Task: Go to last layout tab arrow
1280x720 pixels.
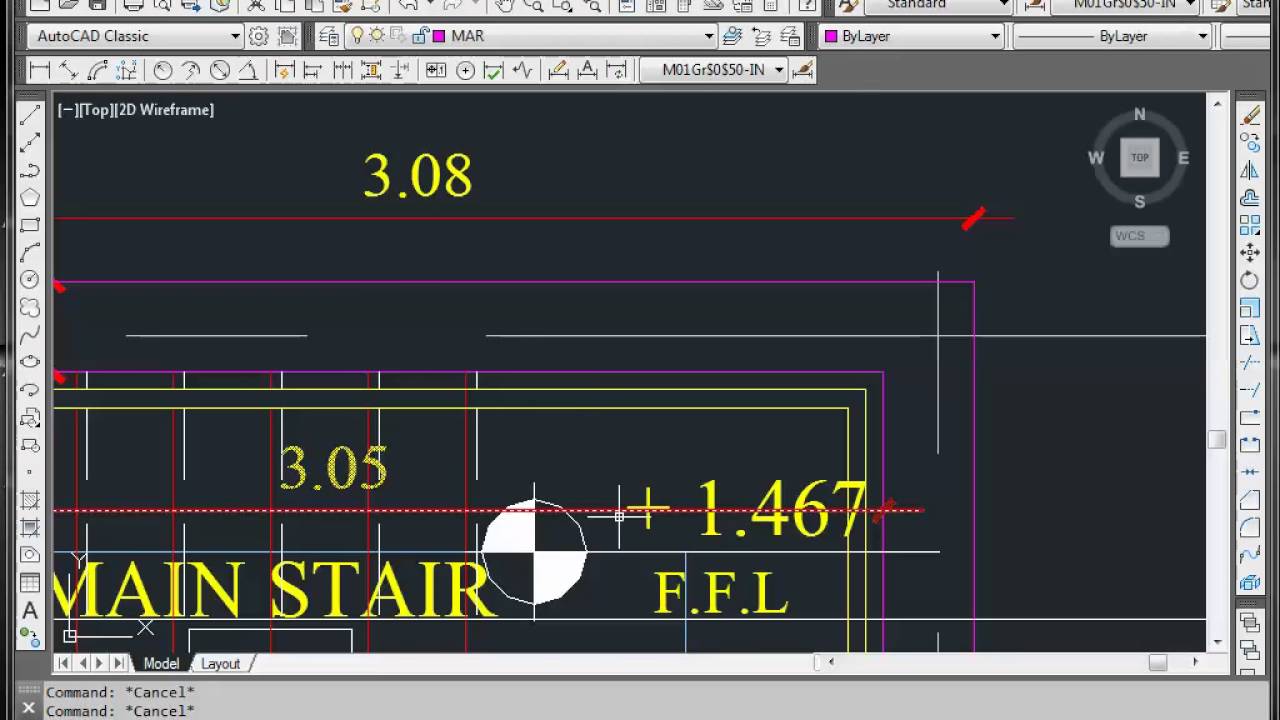Action: pyautogui.click(x=118, y=663)
